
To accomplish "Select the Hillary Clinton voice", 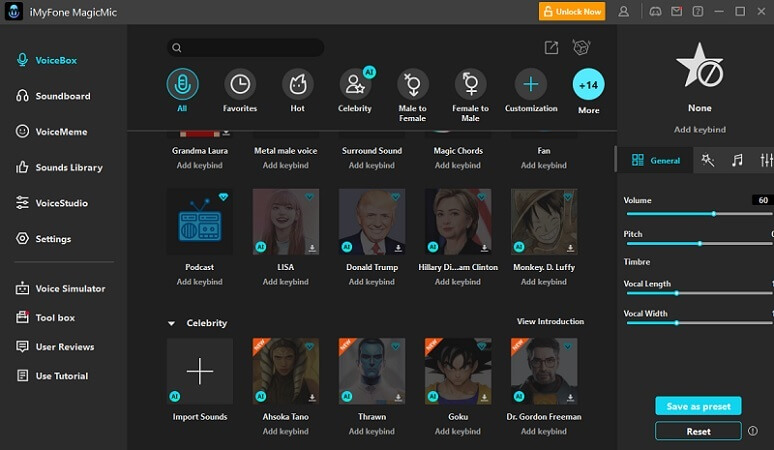I will point(458,222).
